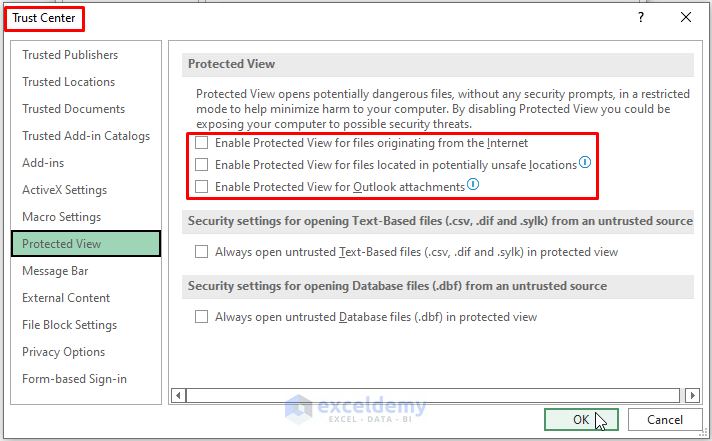Tick always open untrusted Database files checkbox
The width and height of the screenshot is (712, 441).
[x=202, y=317]
